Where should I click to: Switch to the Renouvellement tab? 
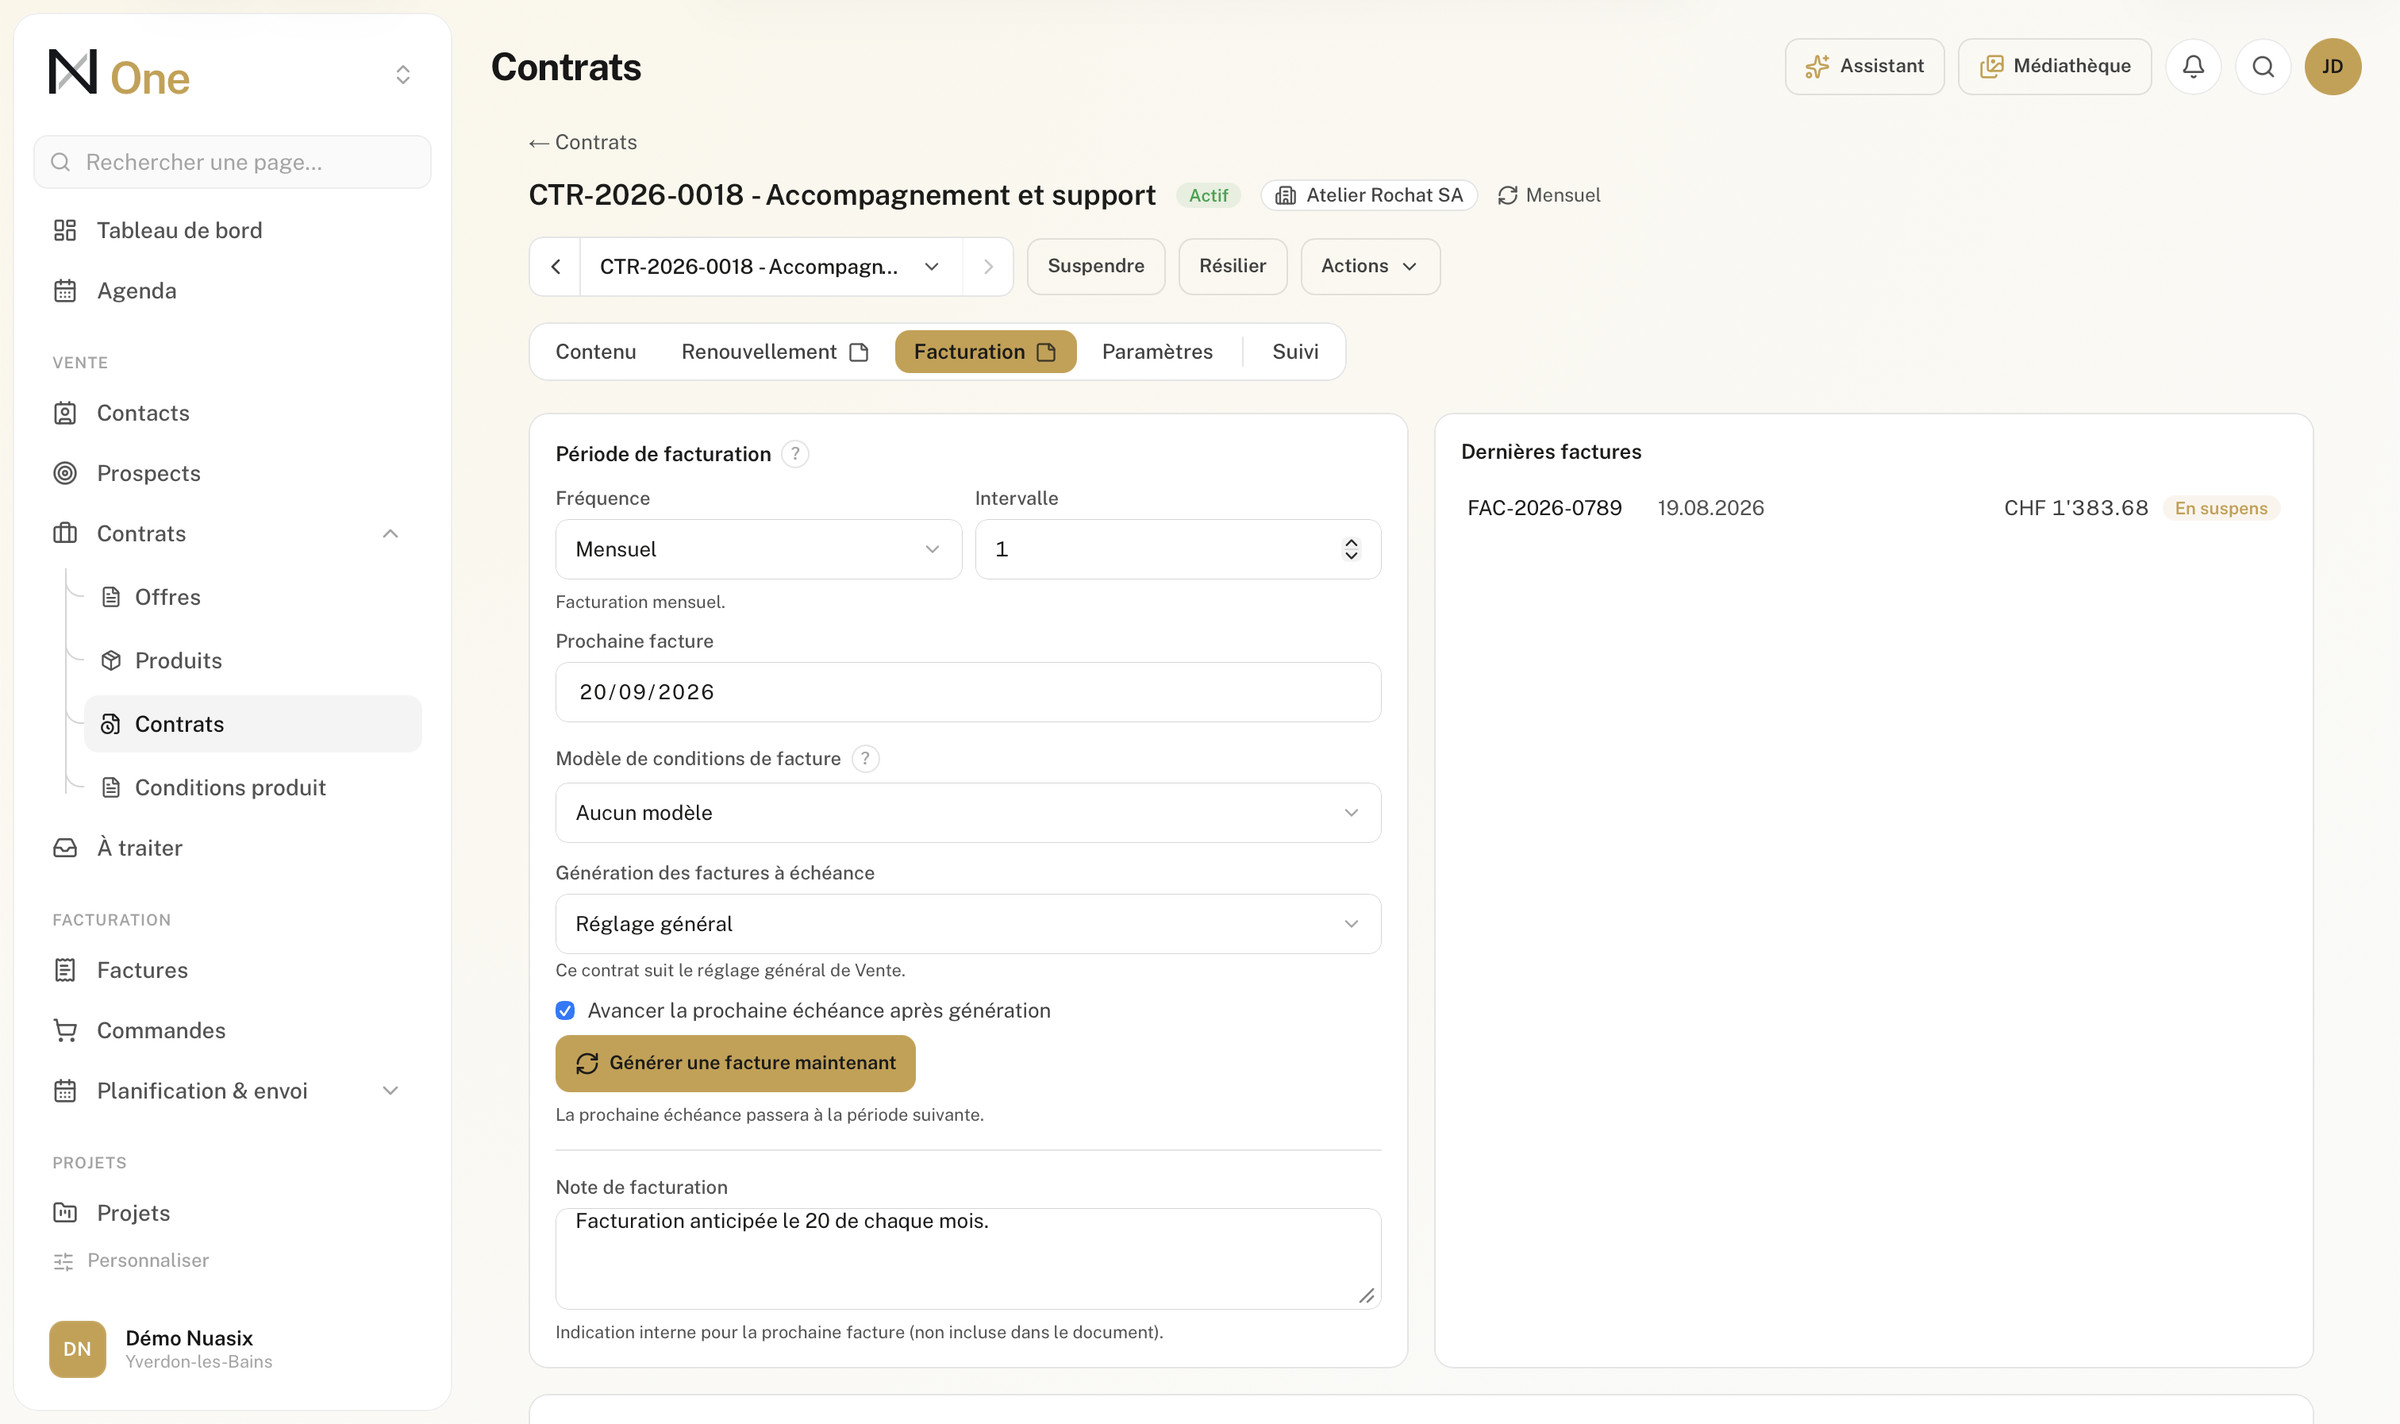775,352
